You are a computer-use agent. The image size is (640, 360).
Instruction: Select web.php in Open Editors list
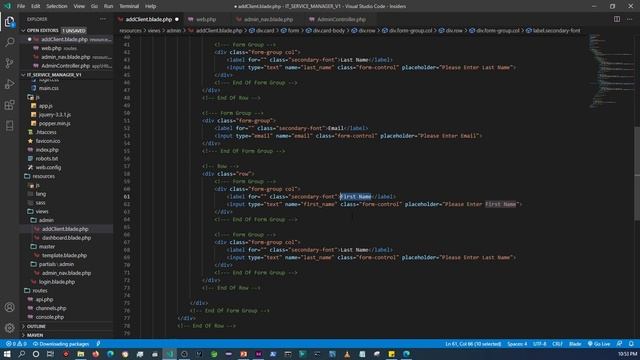[x=51, y=48]
